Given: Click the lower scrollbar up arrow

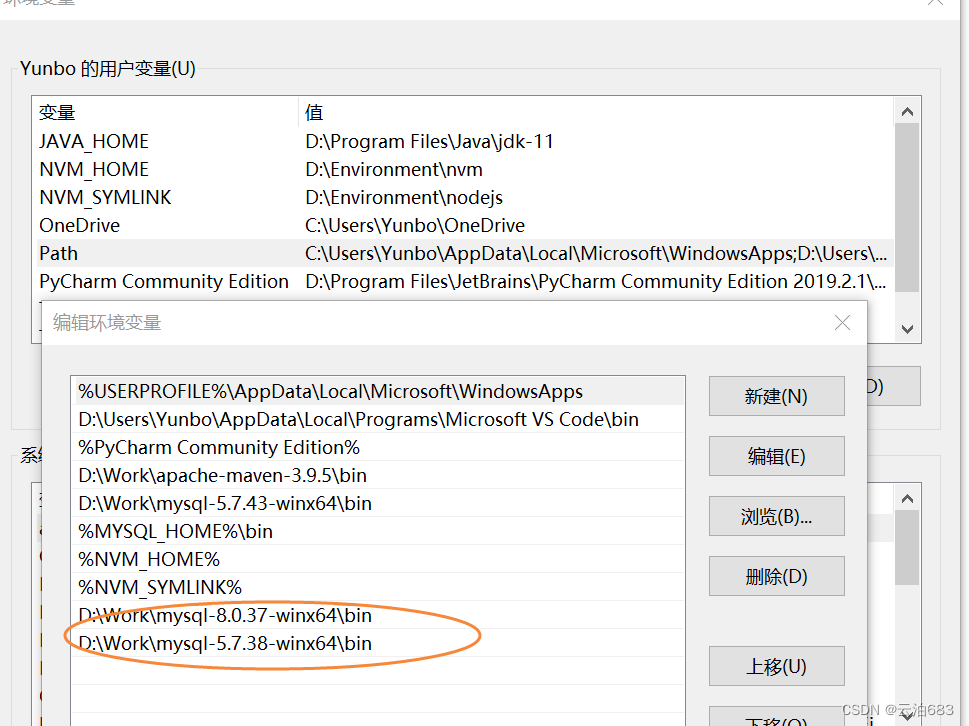Looking at the screenshot, I should click(x=906, y=497).
